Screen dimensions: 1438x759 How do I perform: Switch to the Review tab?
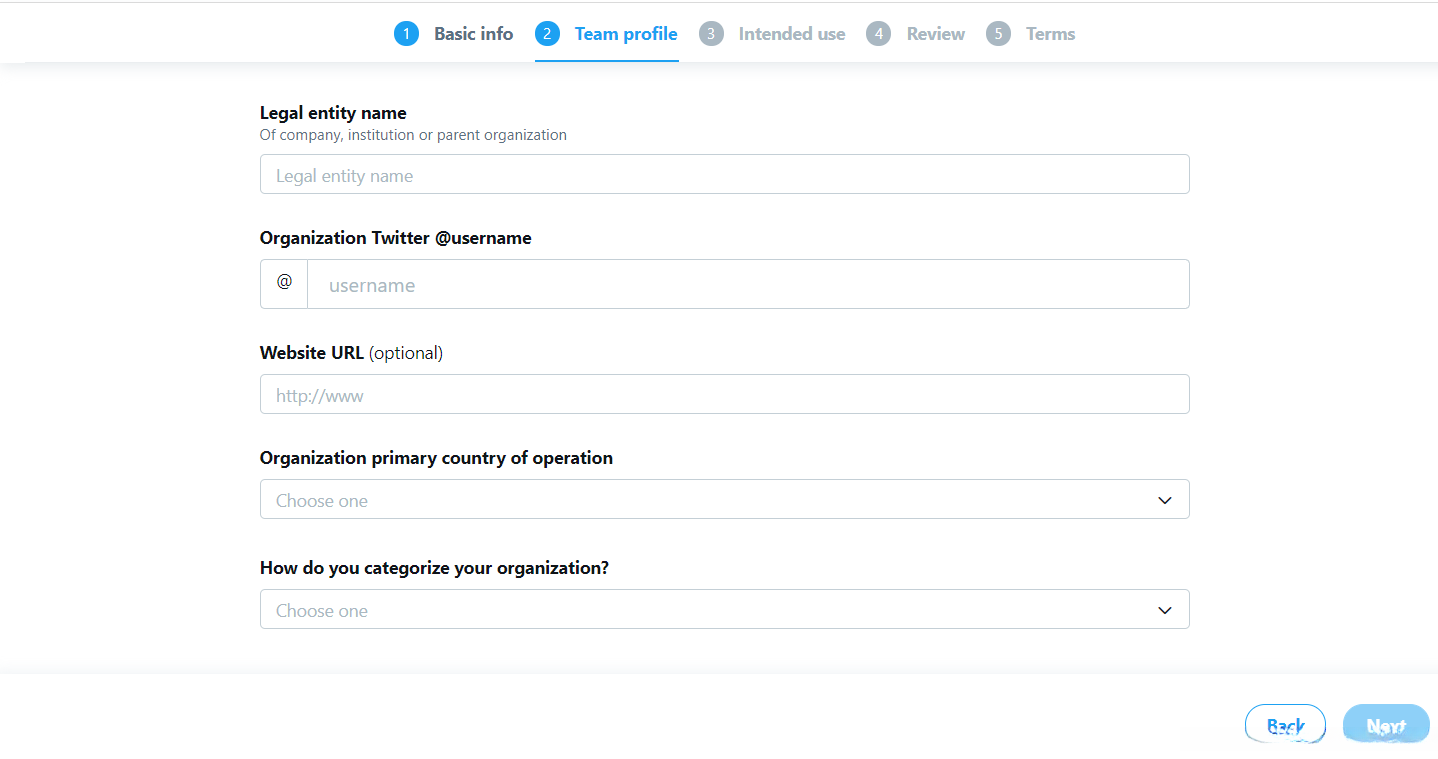pyautogui.click(x=935, y=34)
